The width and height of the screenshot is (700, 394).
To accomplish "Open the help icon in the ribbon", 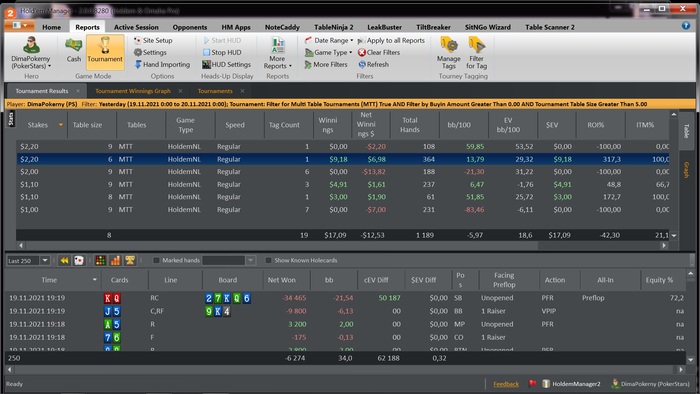I will (x=686, y=25).
